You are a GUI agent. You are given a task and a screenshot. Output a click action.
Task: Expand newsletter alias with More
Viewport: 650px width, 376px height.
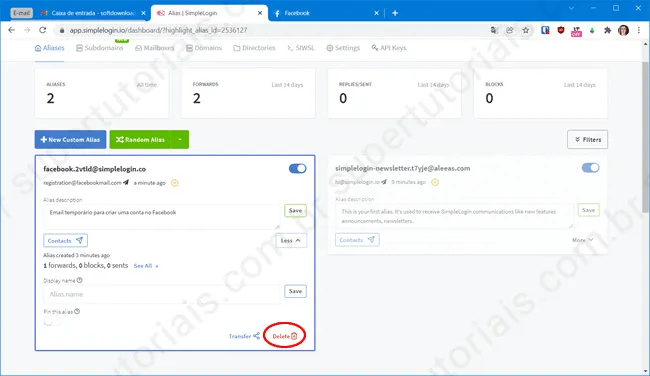(582, 240)
